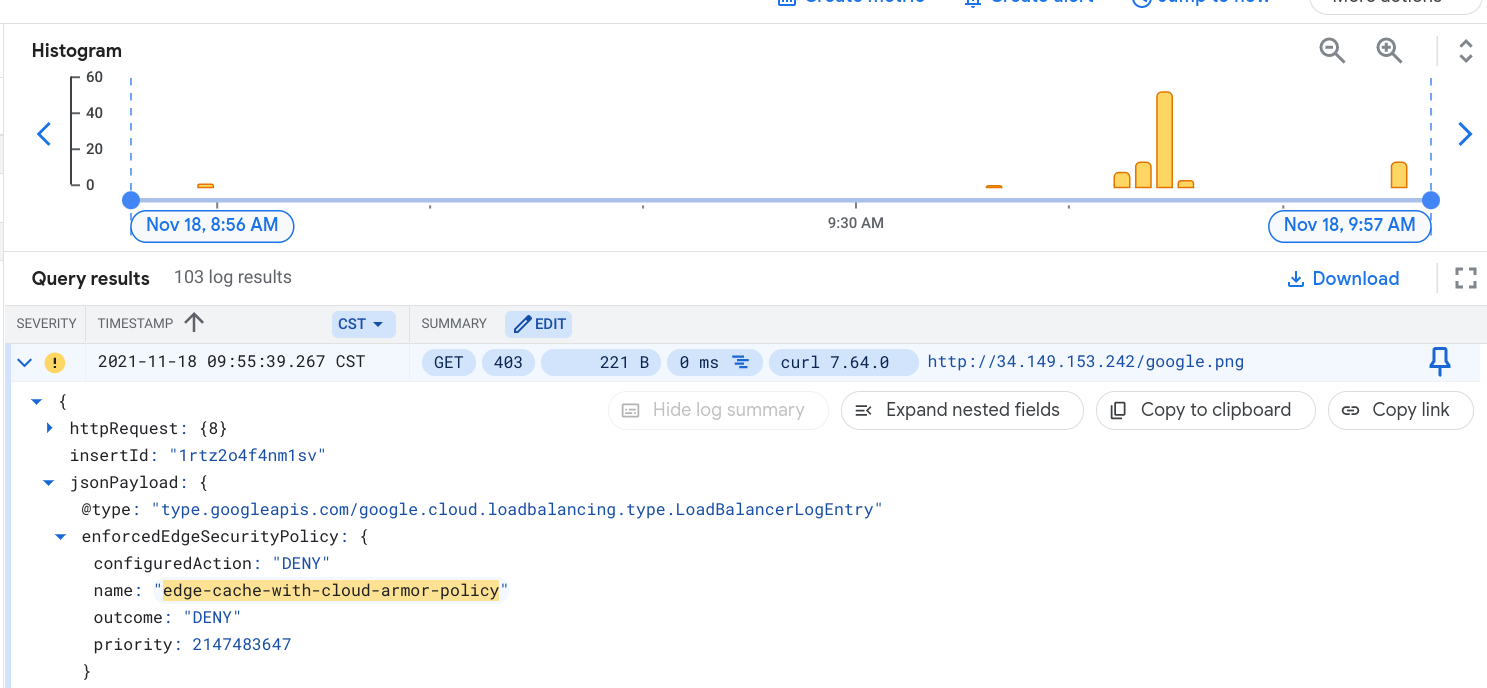The height and width of the screenshot is (688, 1487).
Task: Click the timestamp sort arrow
Action: click(194, 323)
